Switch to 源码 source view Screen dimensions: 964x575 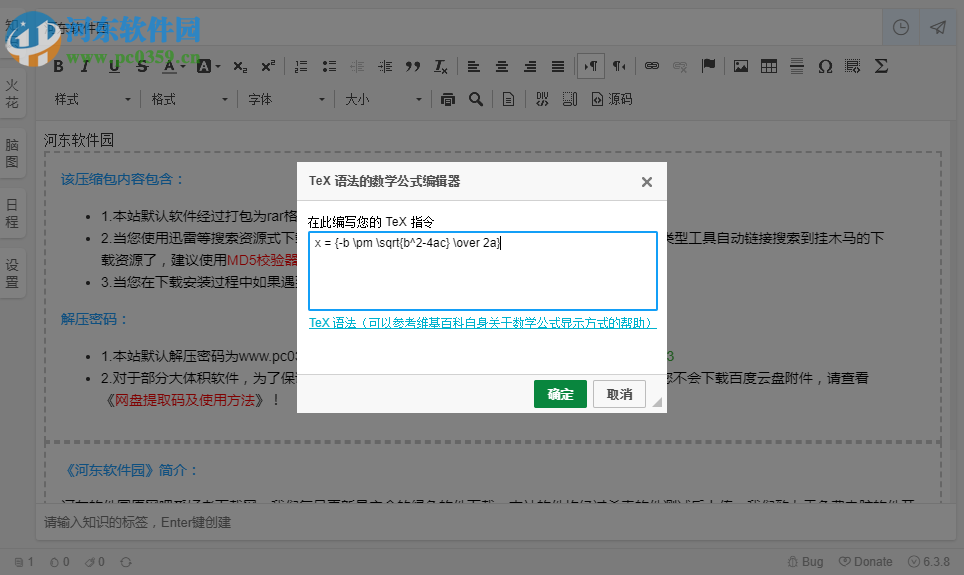click(x=612, y=99)
